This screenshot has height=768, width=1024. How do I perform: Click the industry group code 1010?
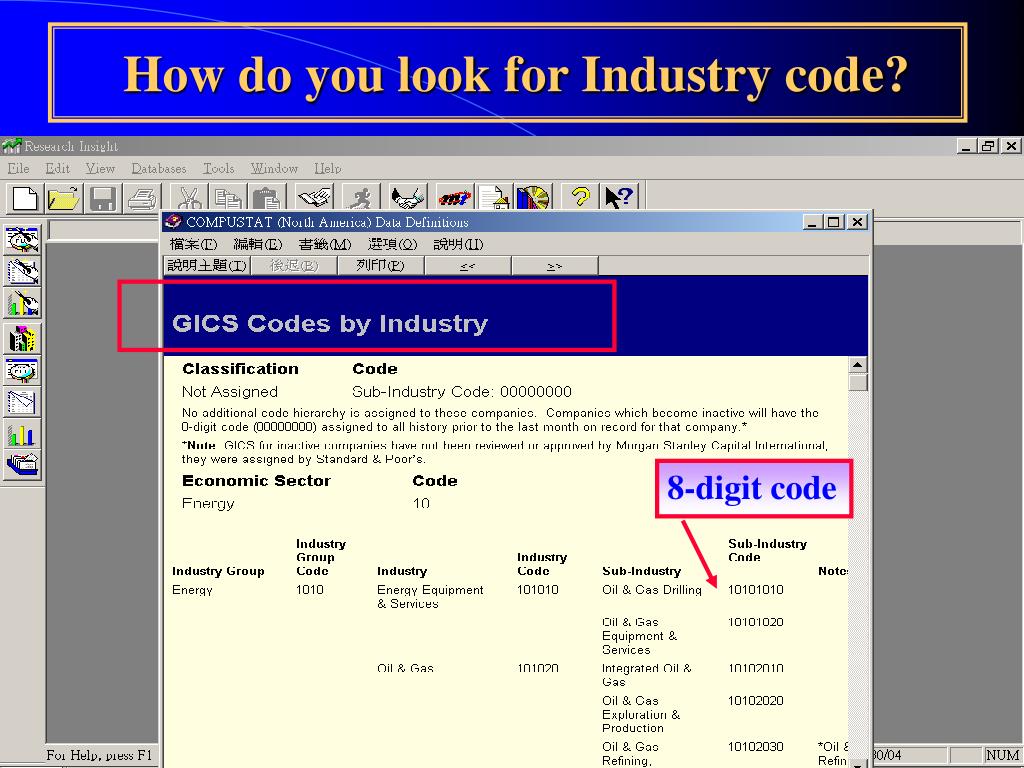(310, 590)
